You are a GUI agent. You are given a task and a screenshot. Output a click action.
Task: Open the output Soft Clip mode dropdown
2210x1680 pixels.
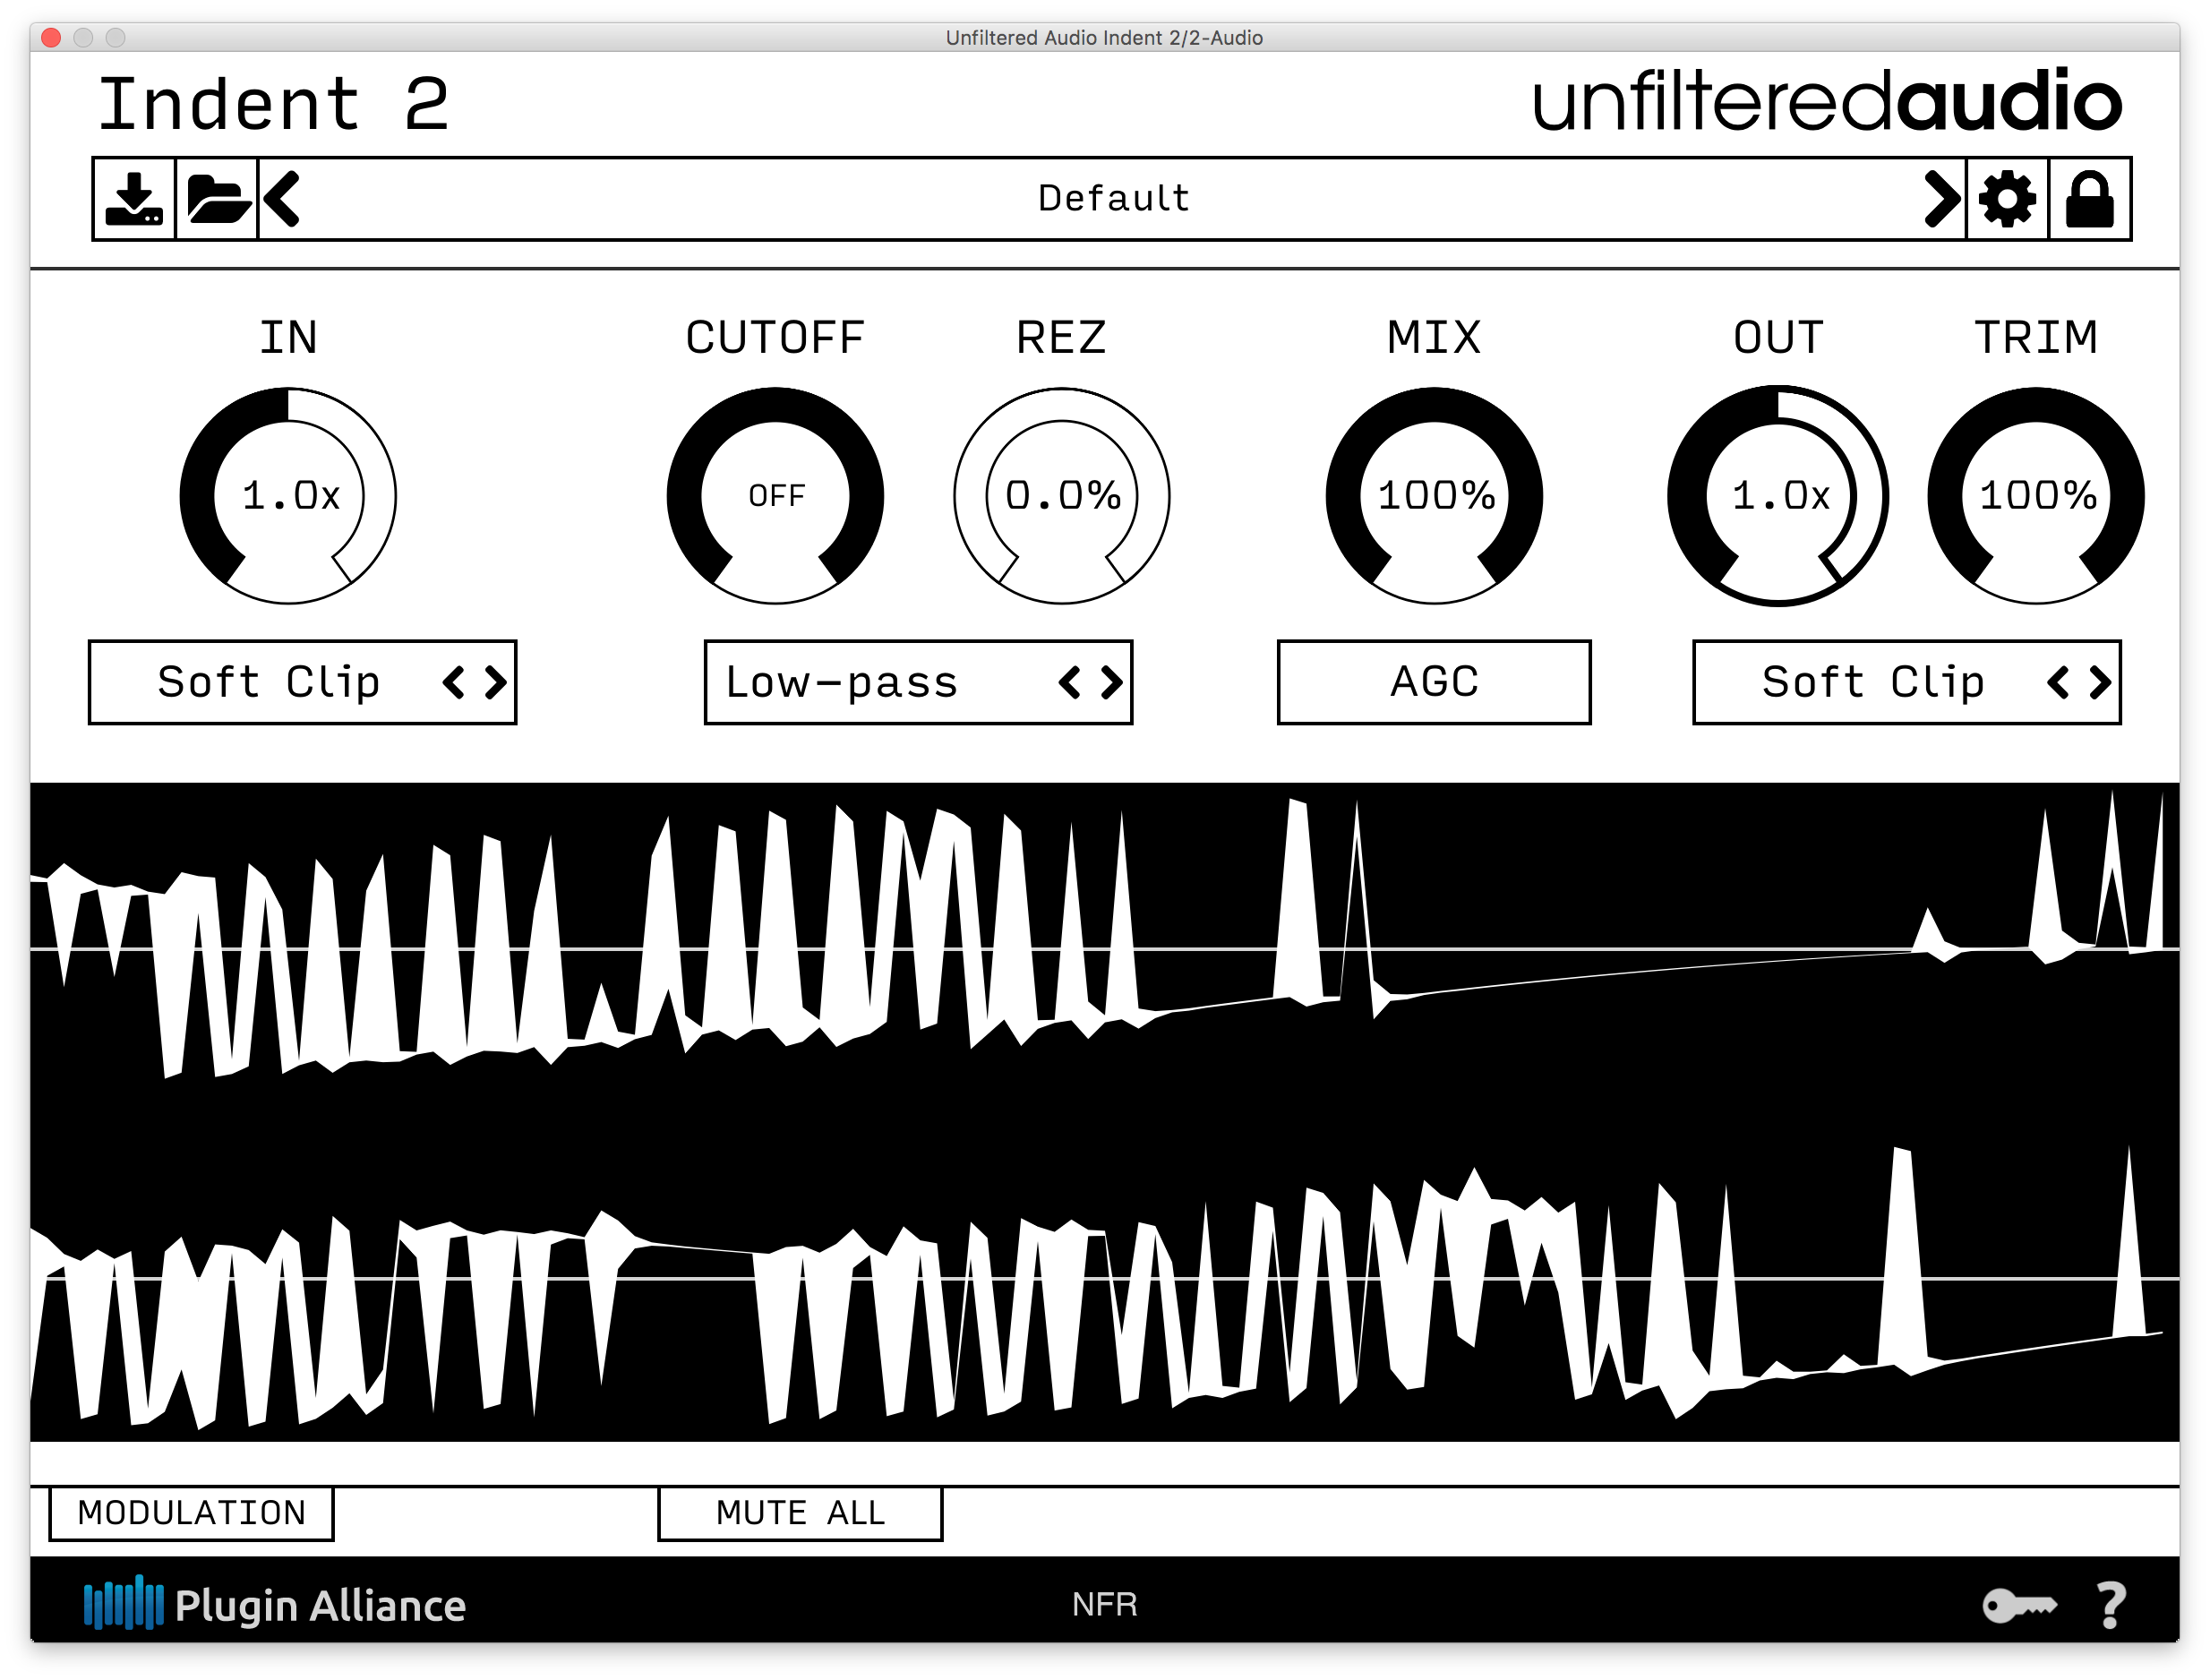pos(1906,682)
